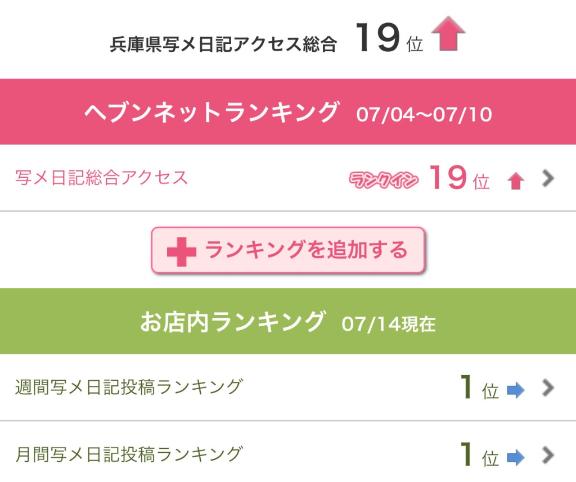Tap the ランキングを追加する button
The image size is (576, 482).
[288, 251]
